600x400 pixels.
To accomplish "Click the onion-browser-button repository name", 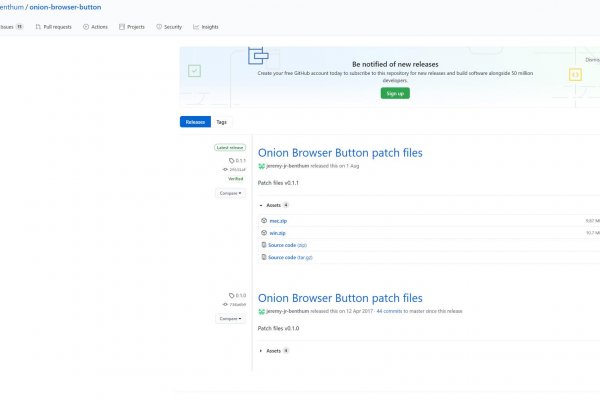I will 65,7.
